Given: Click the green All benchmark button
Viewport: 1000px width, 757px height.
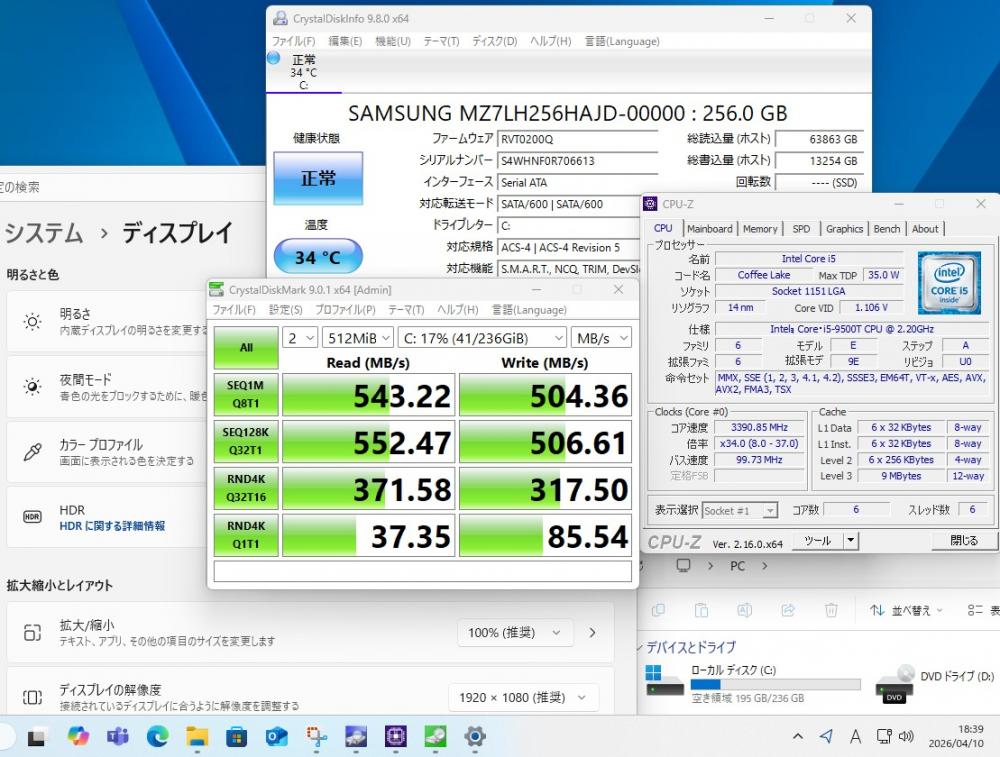Looking at the screenshot, I should pos(246,348).
